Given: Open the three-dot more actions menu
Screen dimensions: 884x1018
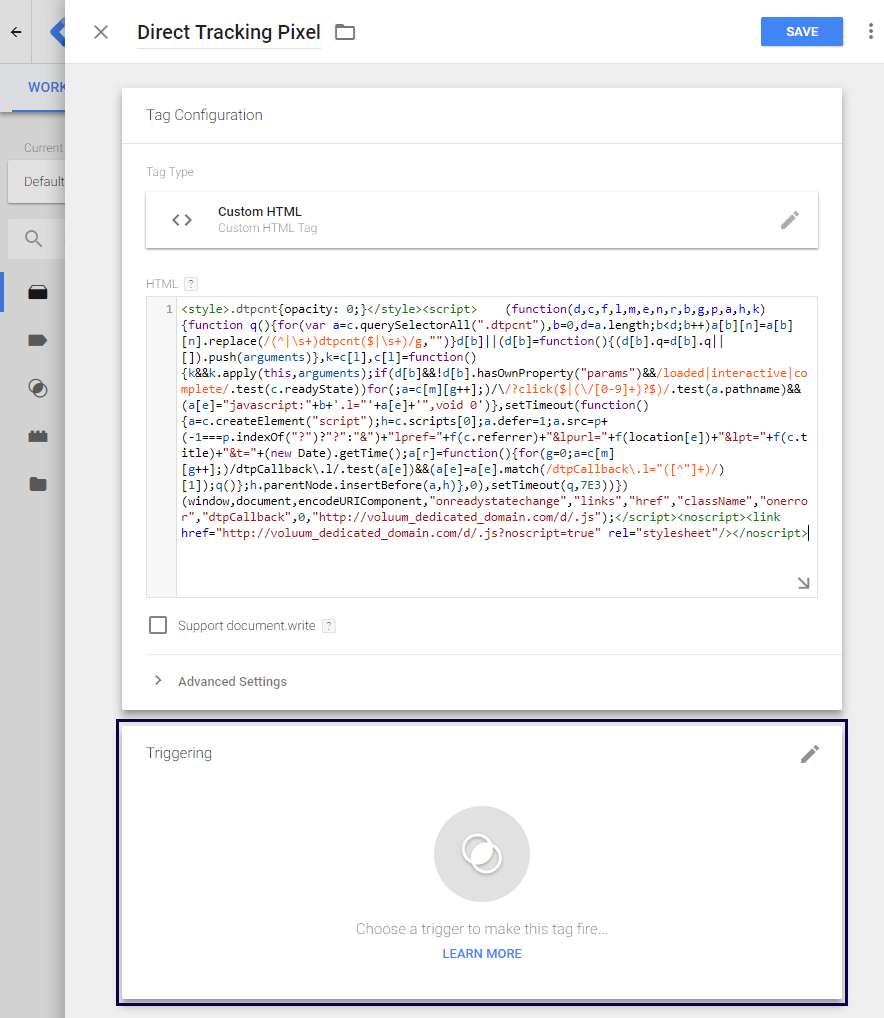Looking at the screenshot, I should tap(871, 32).
